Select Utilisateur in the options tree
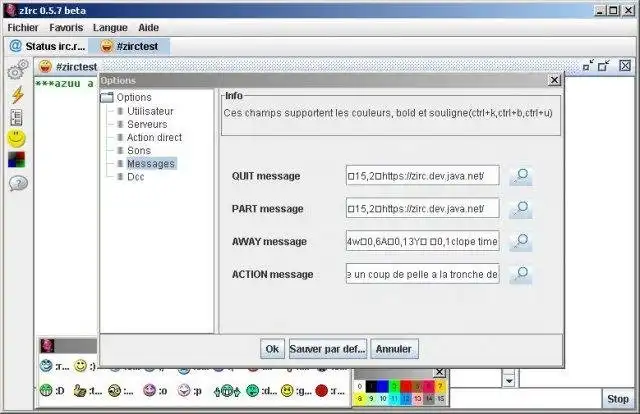The height and width of the screenshot is (414, 640). click(x=145, y=111)
